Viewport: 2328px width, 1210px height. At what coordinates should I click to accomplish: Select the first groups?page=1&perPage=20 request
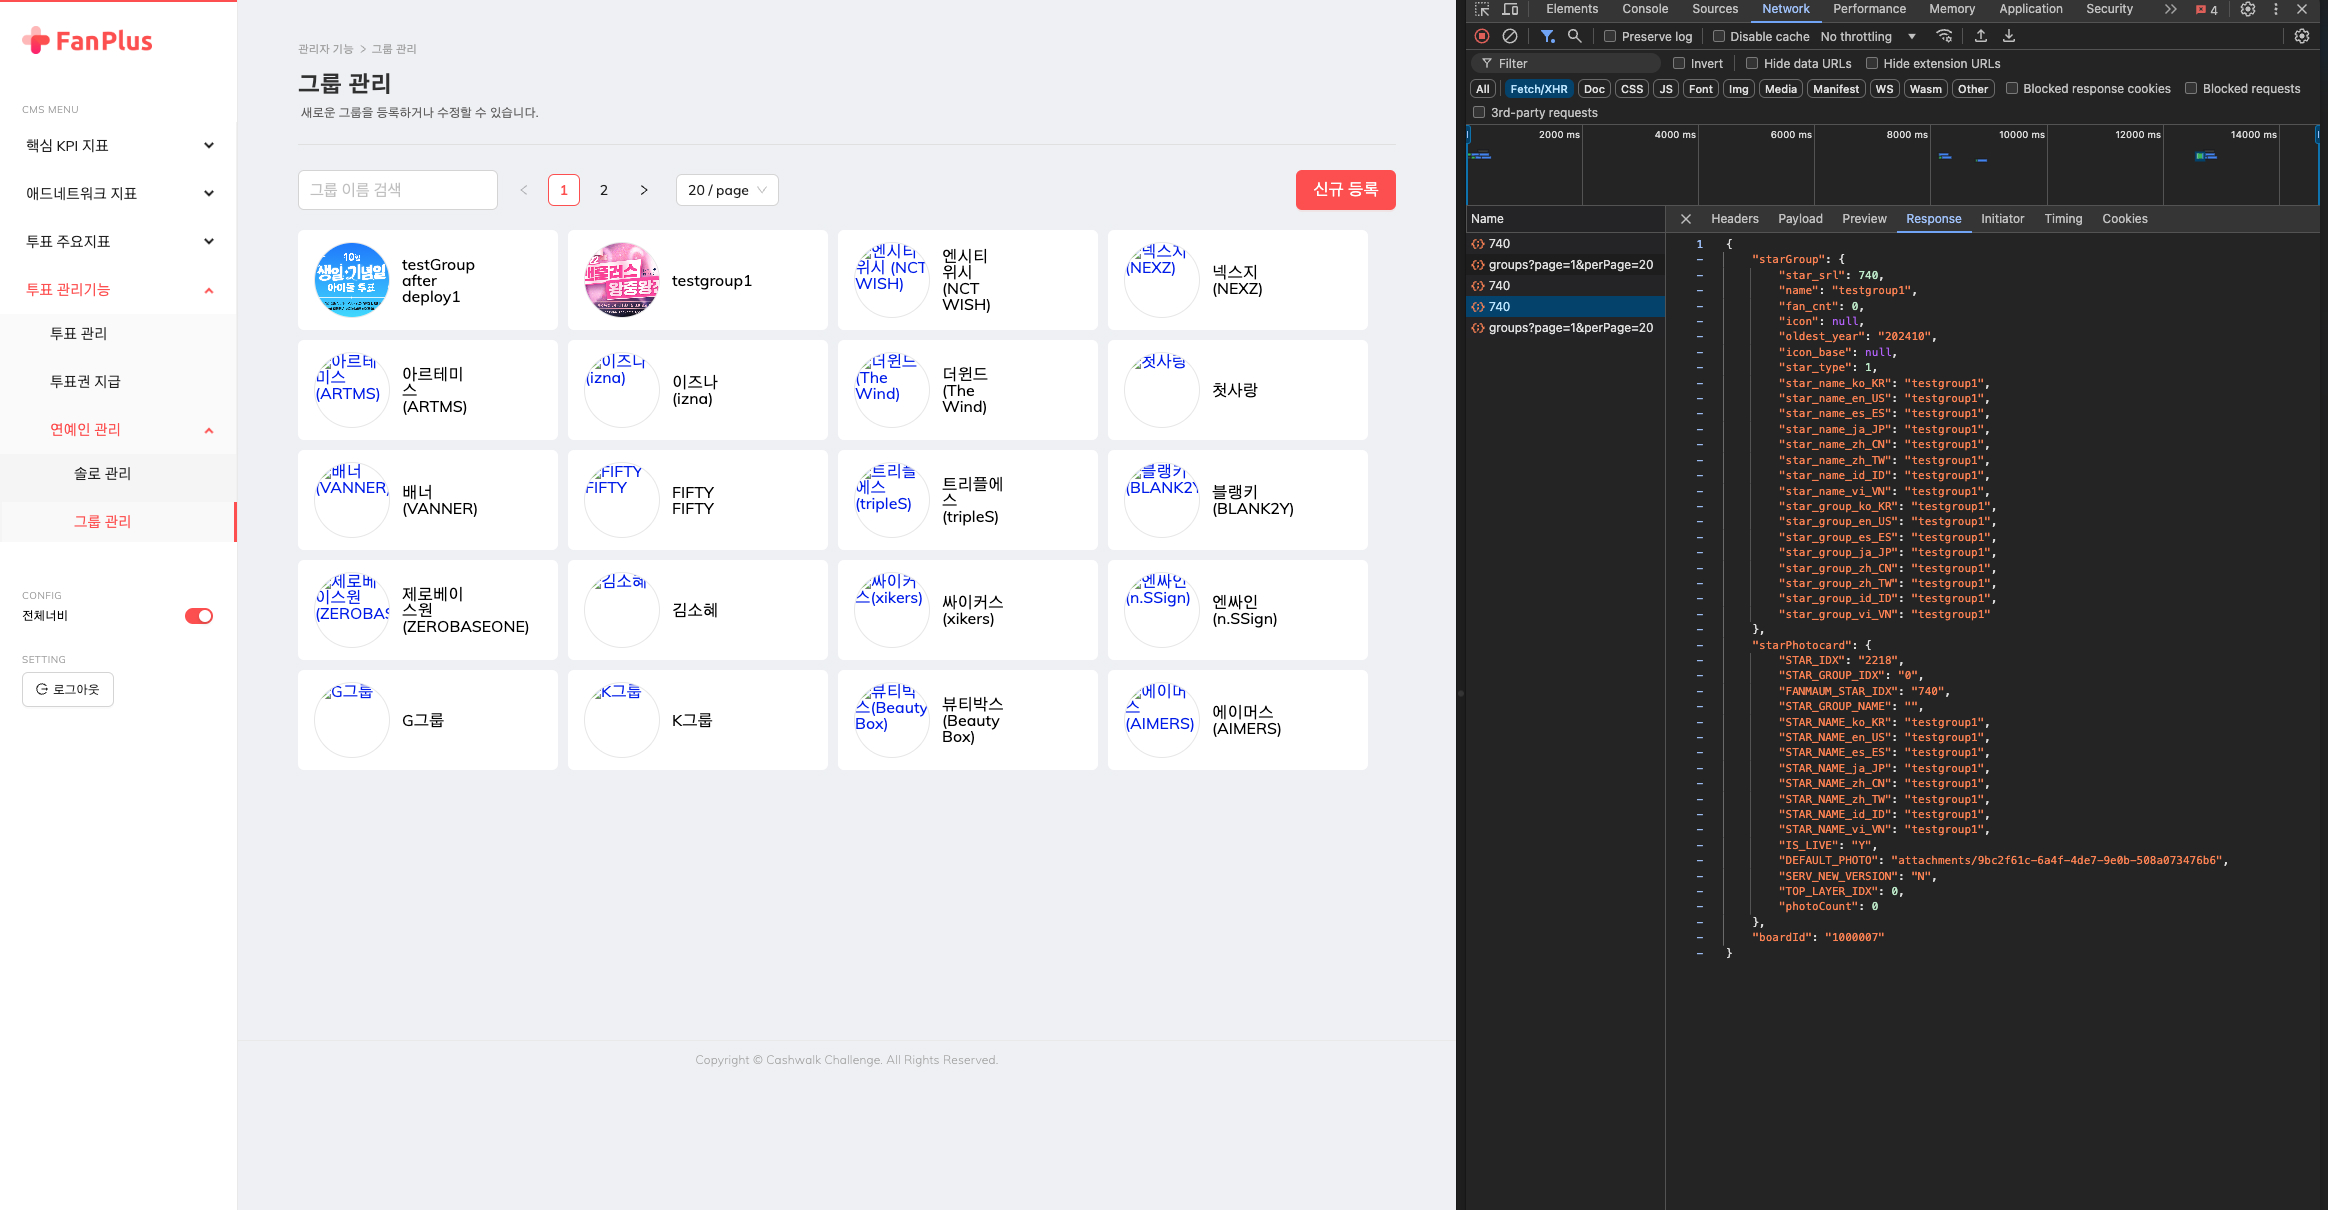click(1565, 265)
